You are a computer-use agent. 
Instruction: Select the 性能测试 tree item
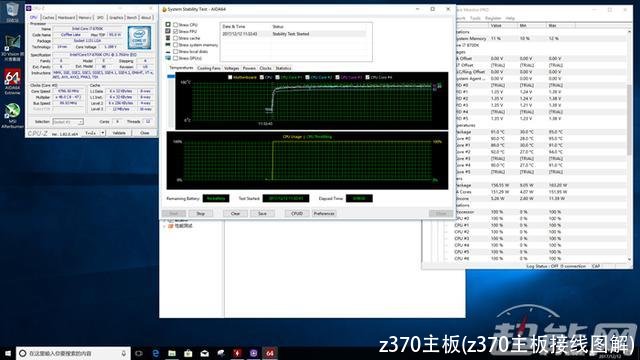183,226
